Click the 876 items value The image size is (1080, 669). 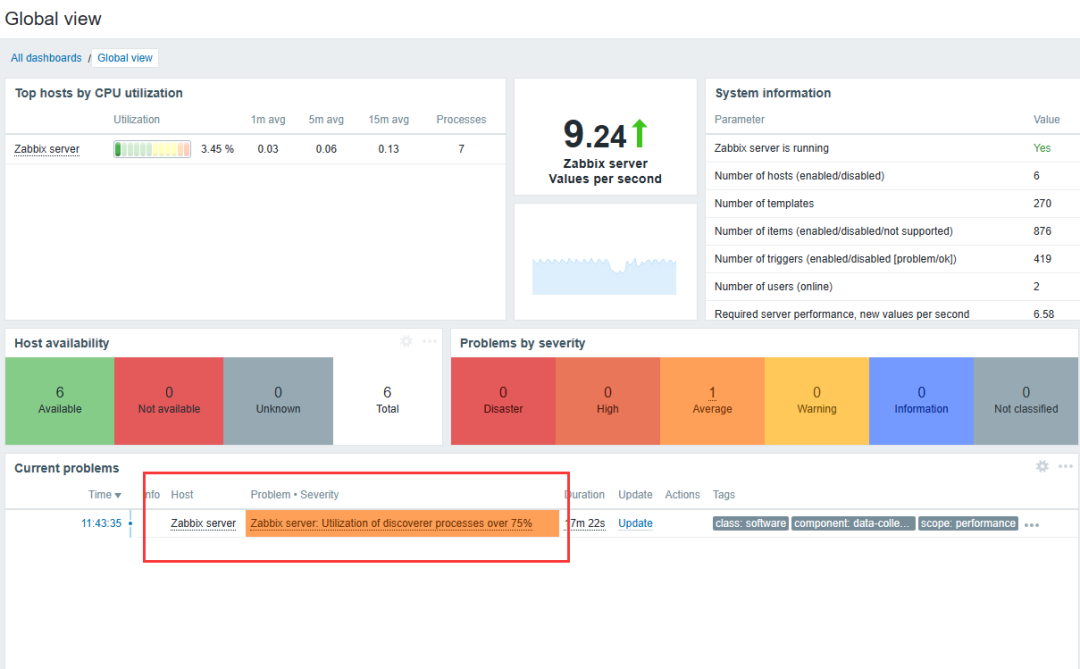pos(1042,231)
